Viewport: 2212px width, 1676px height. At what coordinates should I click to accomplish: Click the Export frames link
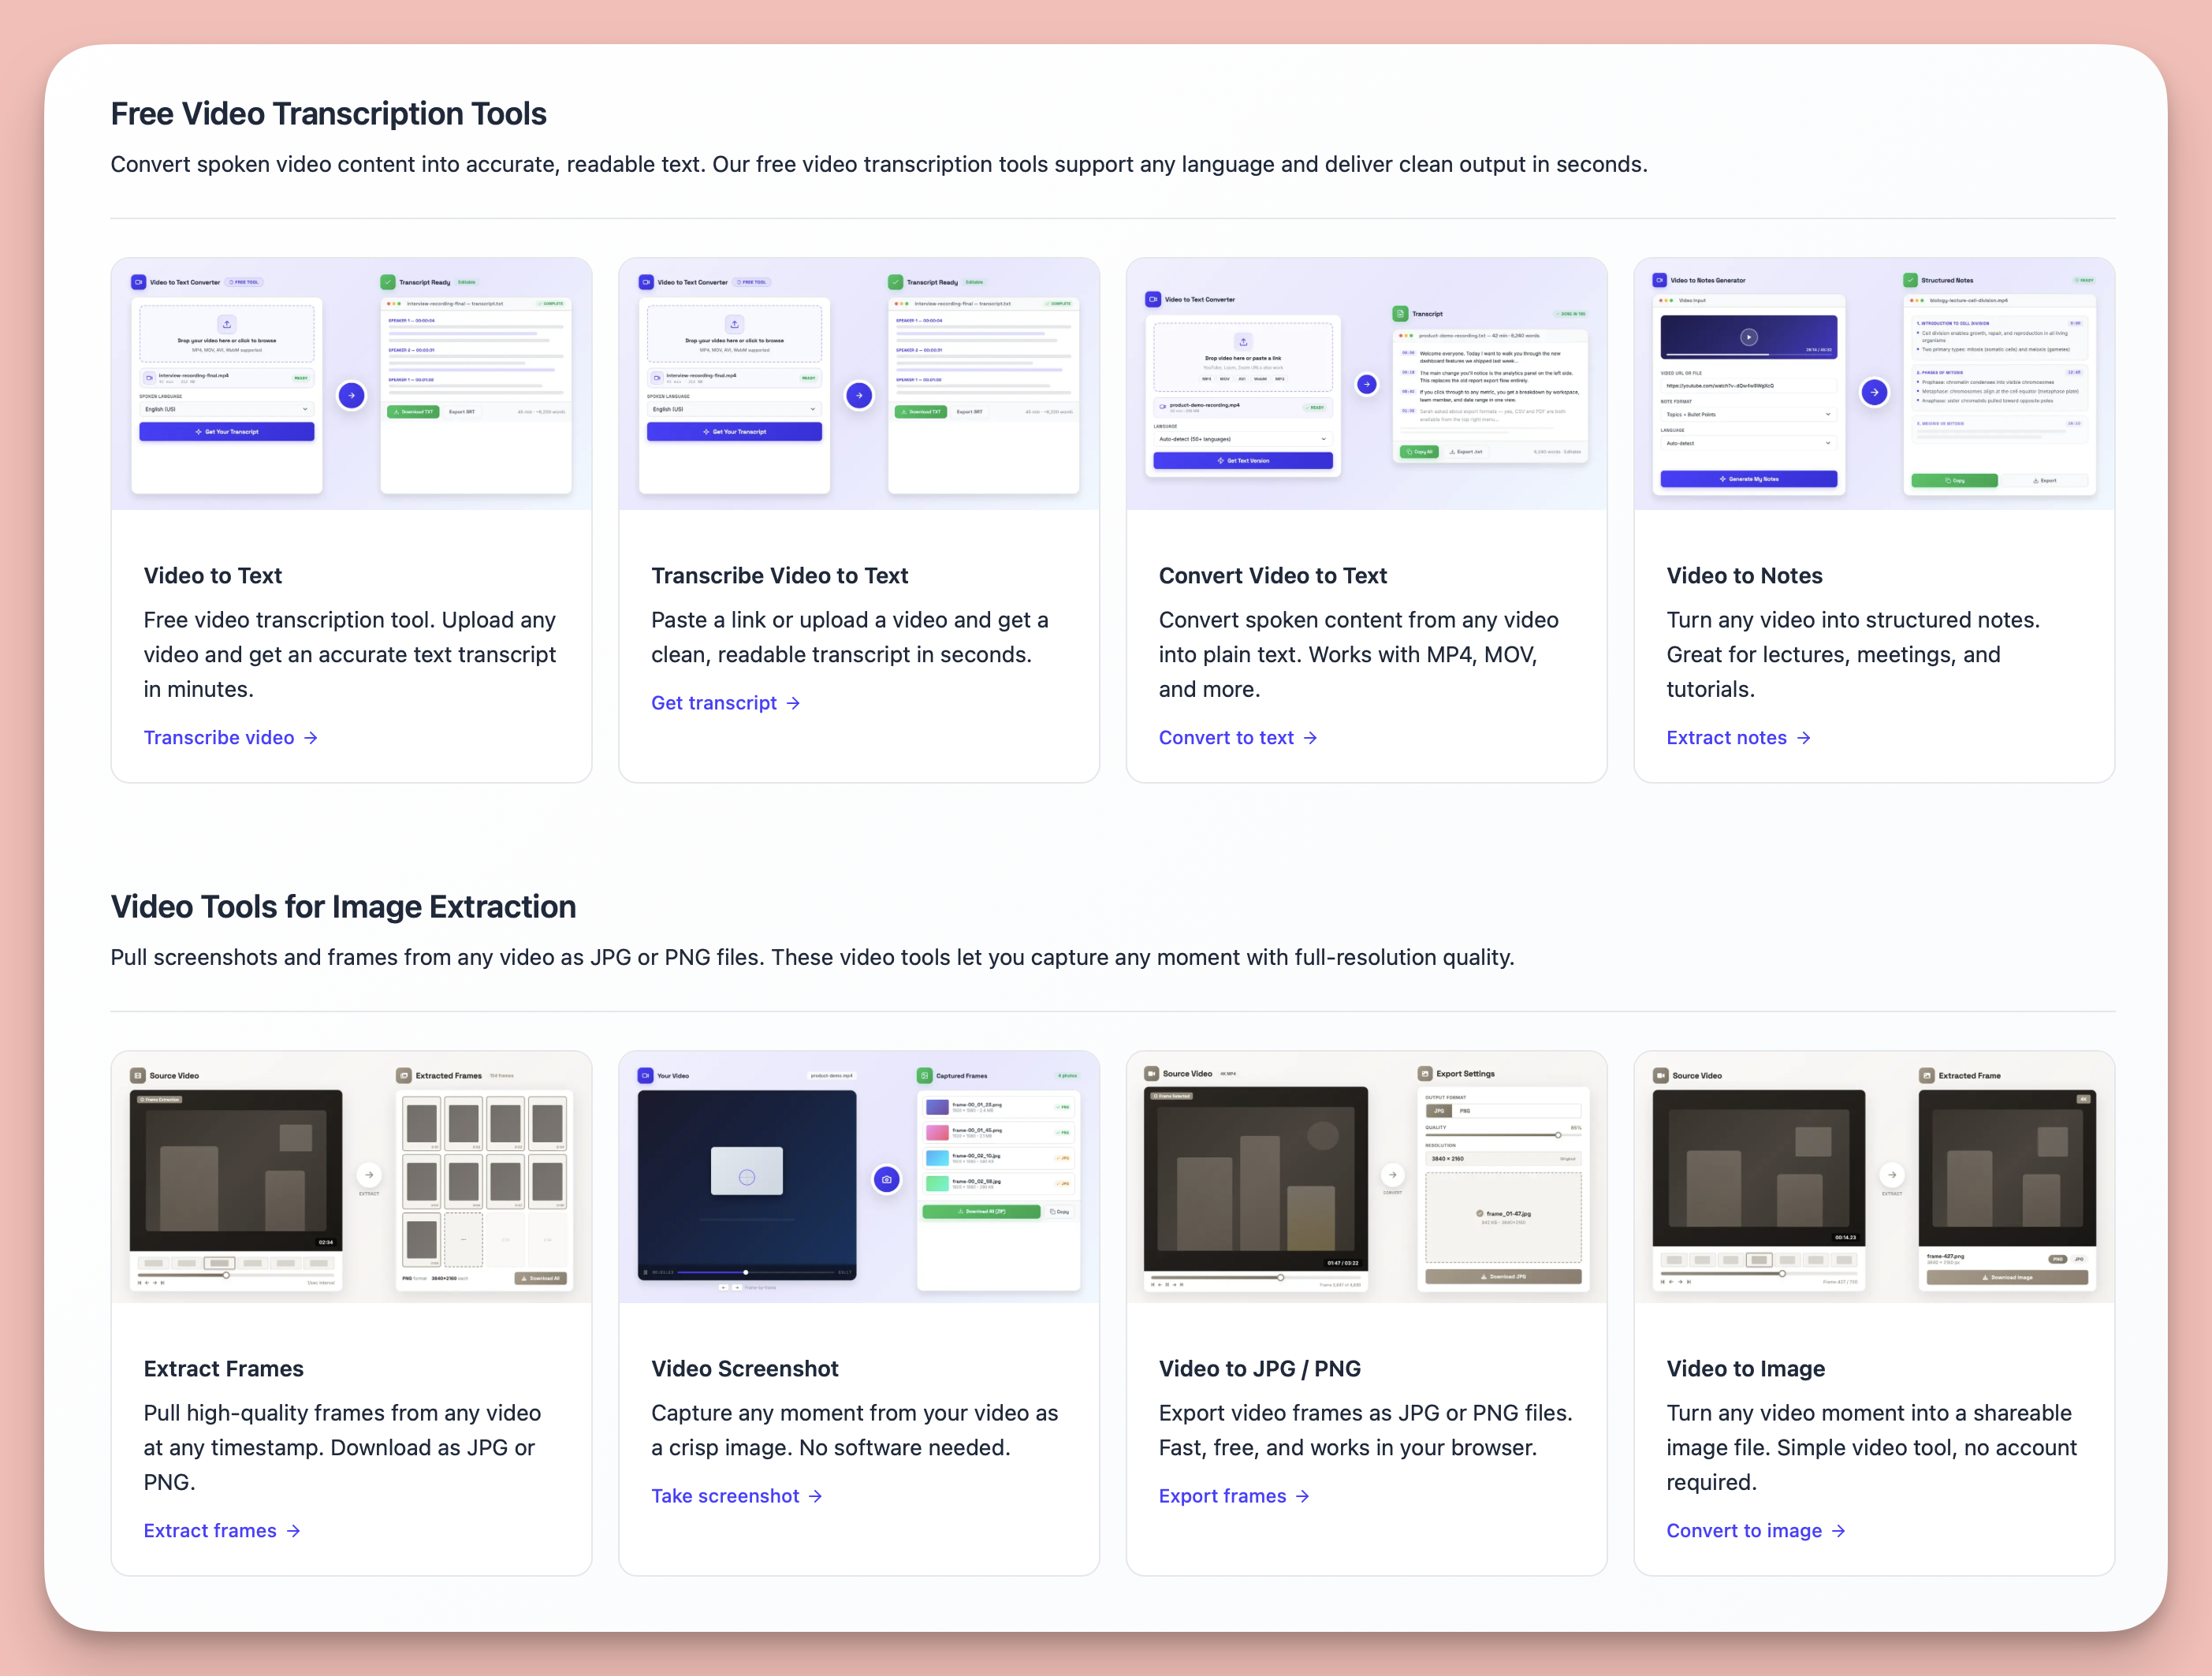coord(1233,1496)
